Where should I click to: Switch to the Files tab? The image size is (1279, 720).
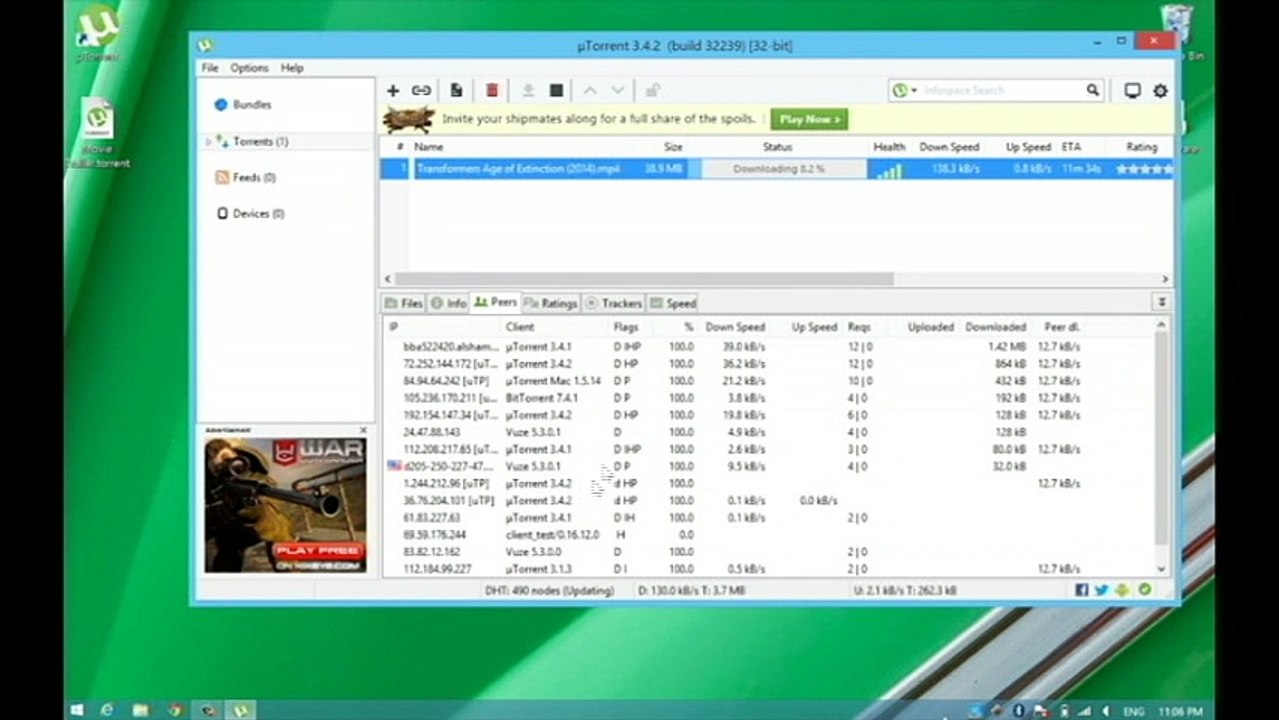(x=405, y=303)
